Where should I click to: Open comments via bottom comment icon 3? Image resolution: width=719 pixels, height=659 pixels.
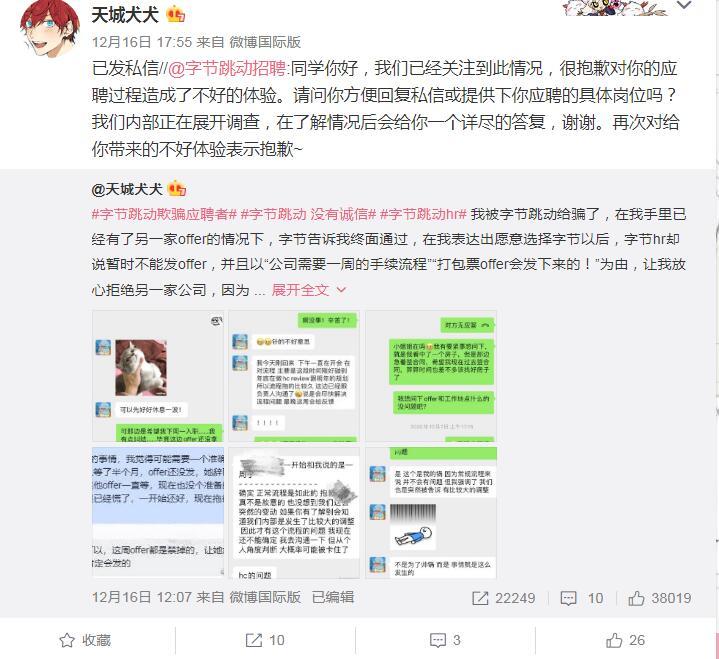pos(445,640)
